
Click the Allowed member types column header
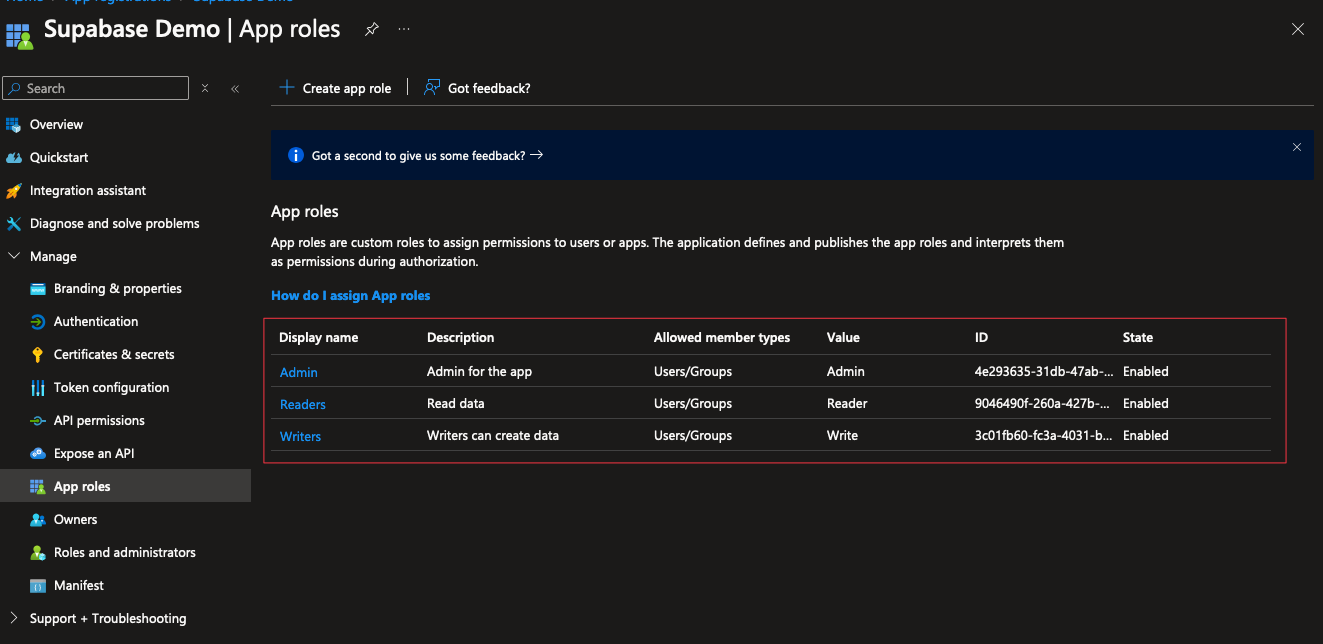pos(722,338)
